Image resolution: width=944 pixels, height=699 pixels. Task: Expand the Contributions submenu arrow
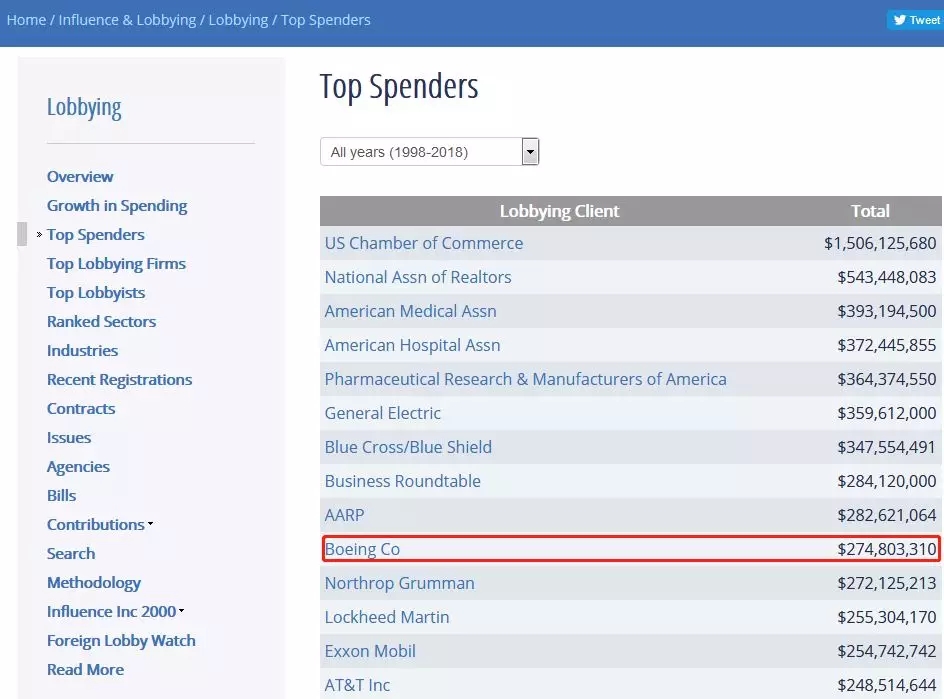point(151,524)
